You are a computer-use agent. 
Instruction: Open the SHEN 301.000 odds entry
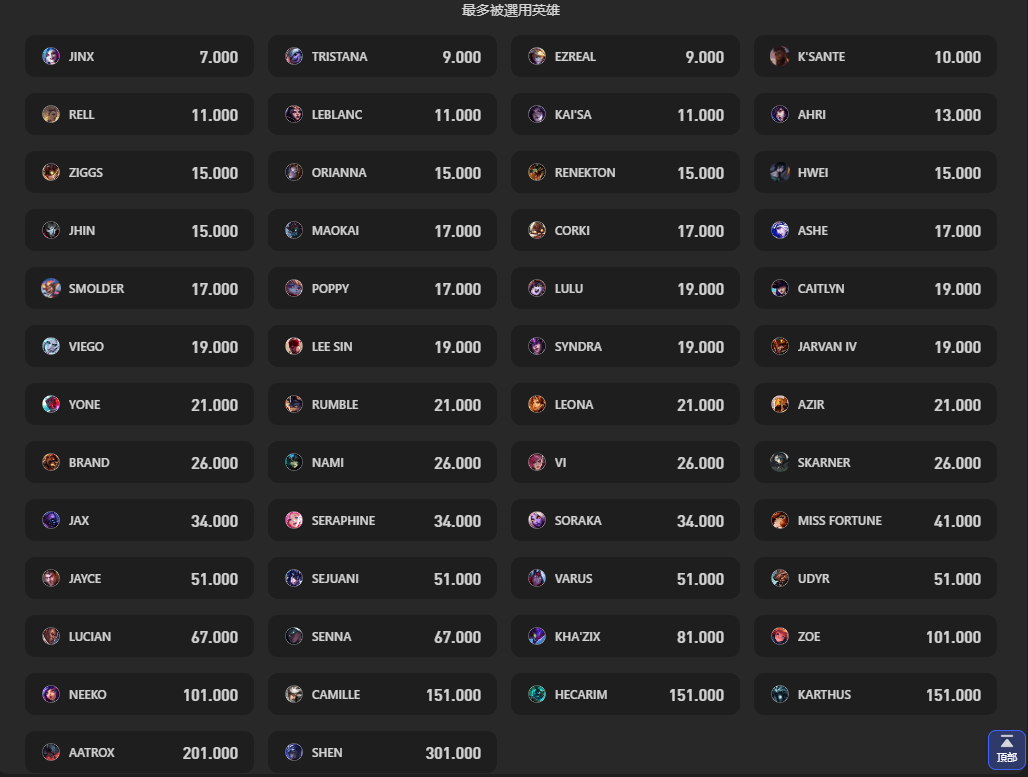(382, 753)
